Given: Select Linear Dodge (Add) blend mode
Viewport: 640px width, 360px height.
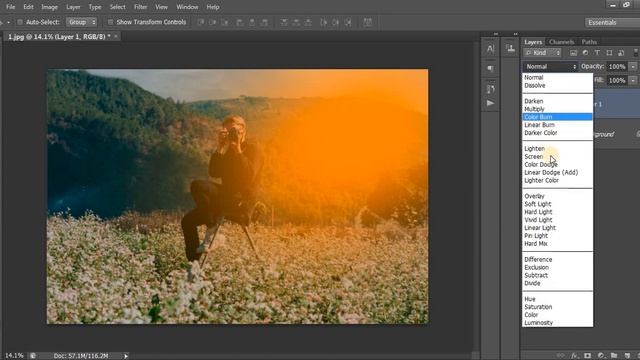Looking at the screenshot, I should [558, 172].
